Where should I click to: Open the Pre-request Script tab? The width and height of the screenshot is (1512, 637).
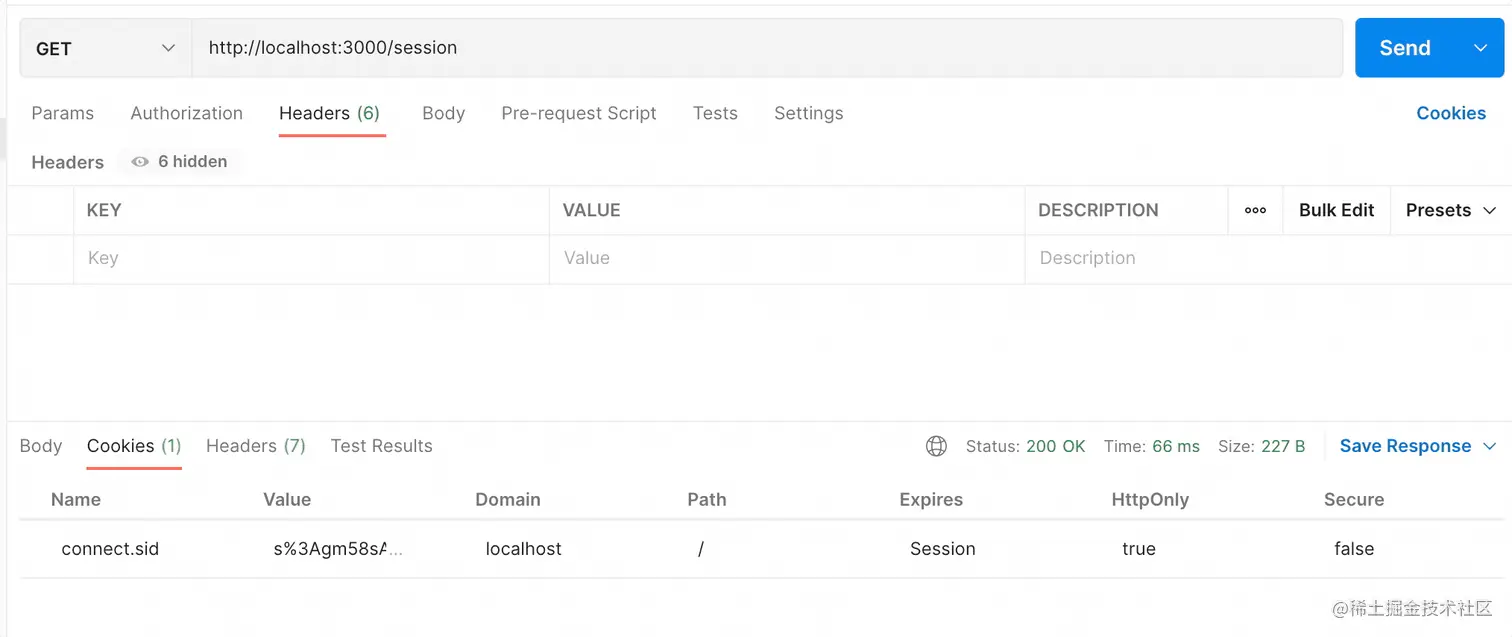coord(578,113)
